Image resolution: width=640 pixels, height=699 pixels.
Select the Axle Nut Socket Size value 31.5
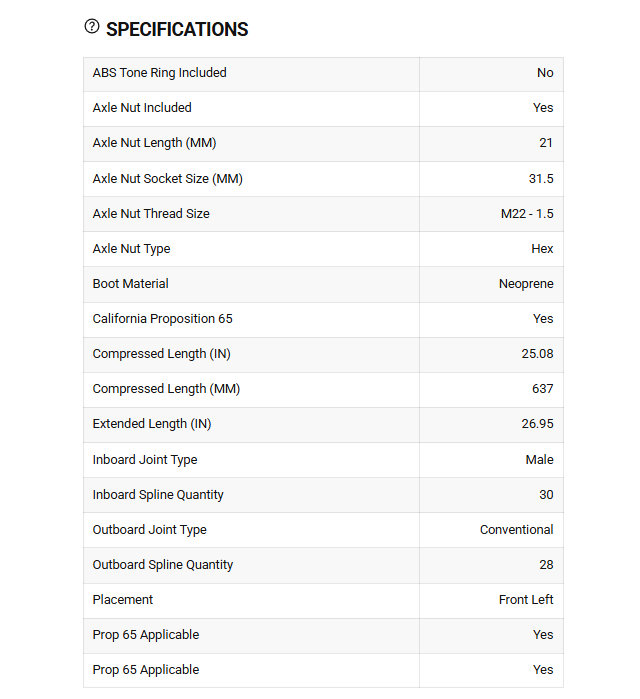pyautogui.click(x=541, y=179)
